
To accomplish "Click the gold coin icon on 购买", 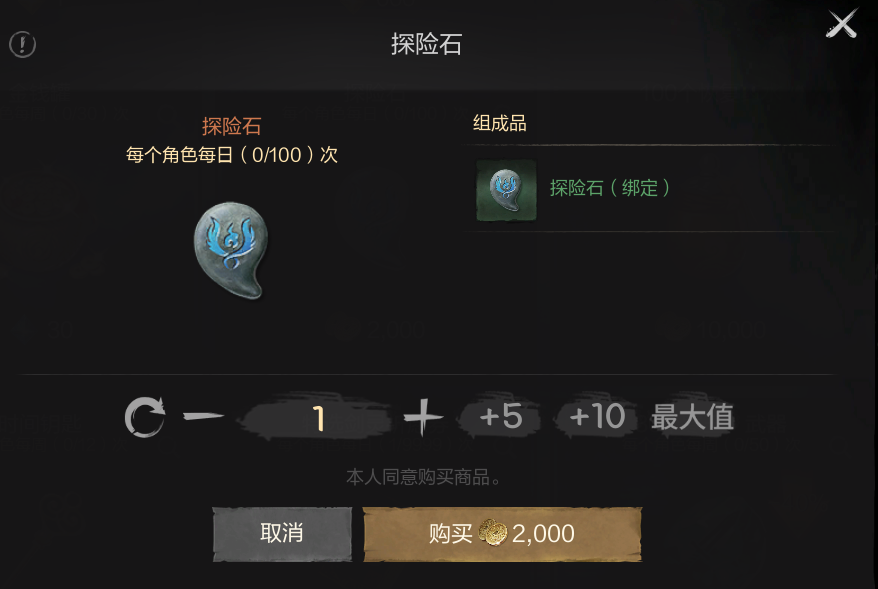I will (493, 532).
